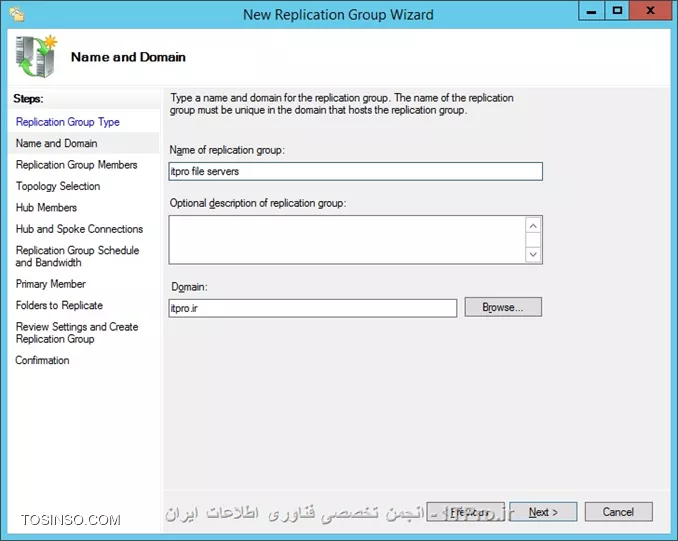Cancel the replication group wizard
Image resolution: width=678 pixels, height=541 pixels.
(x=618, y=512)
